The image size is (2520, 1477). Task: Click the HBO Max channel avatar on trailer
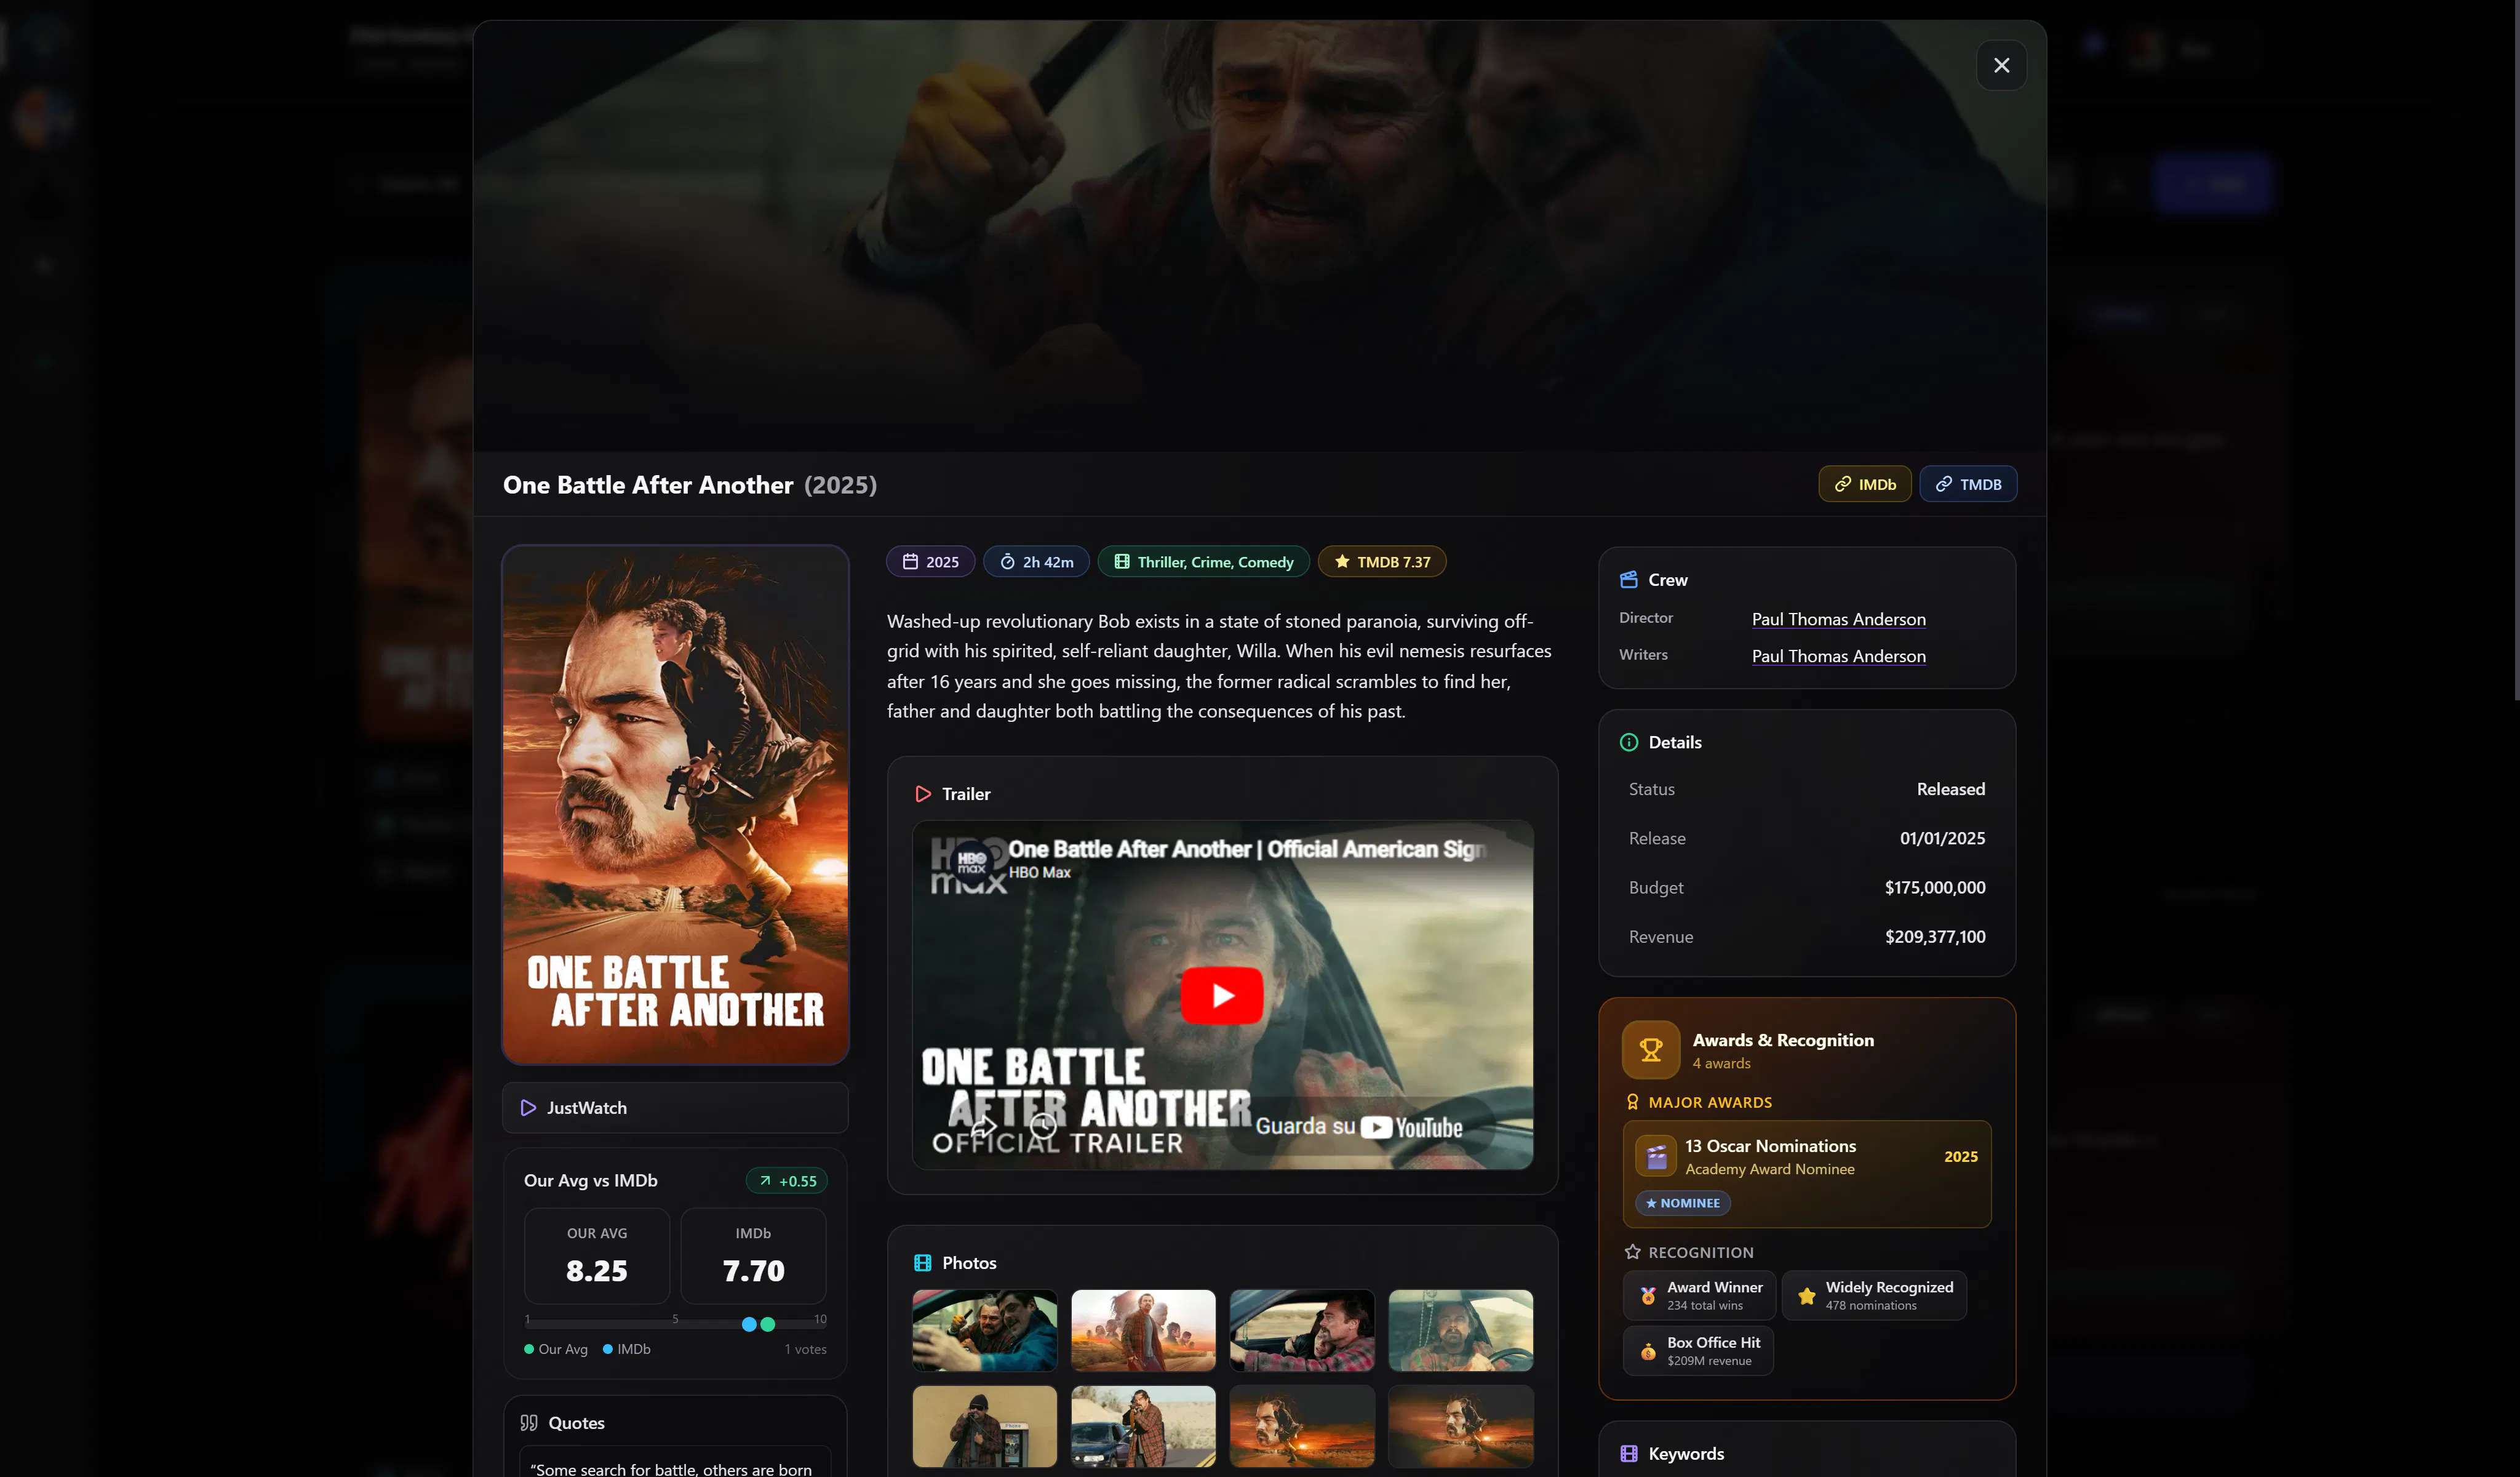[972, 860]
